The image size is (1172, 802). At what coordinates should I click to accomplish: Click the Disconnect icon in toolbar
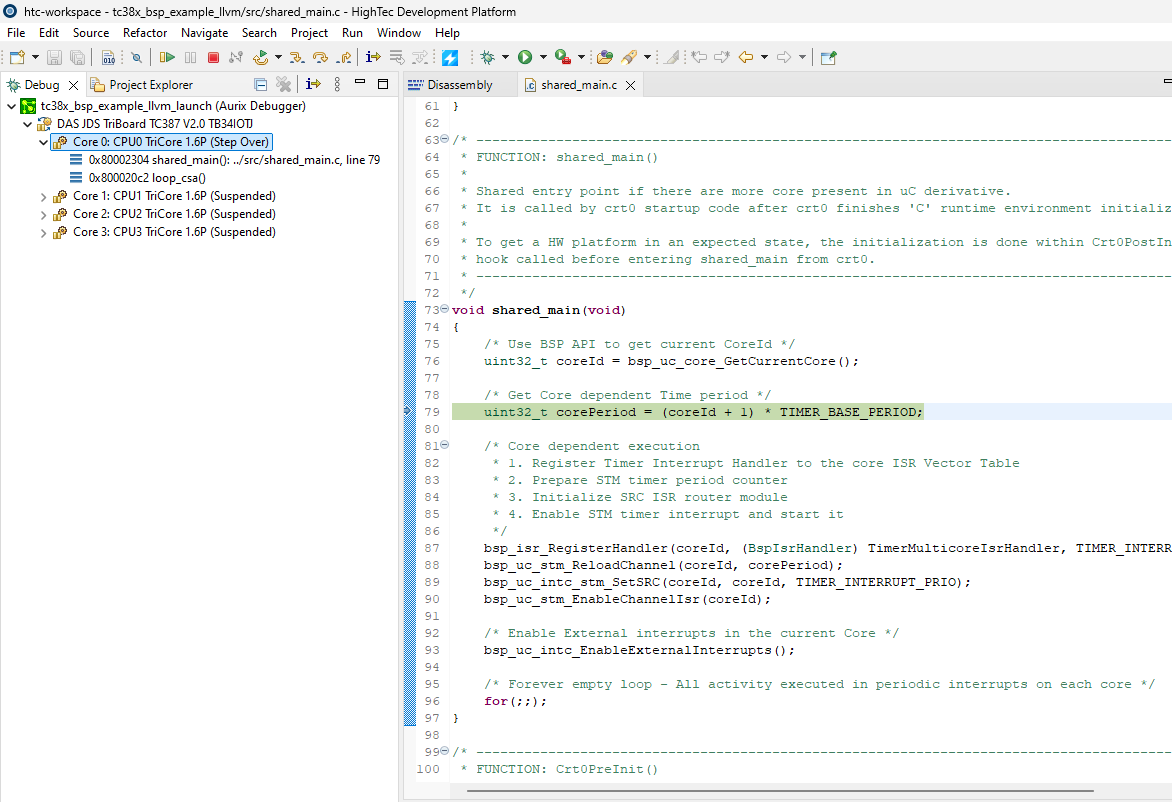click(236, 57)
